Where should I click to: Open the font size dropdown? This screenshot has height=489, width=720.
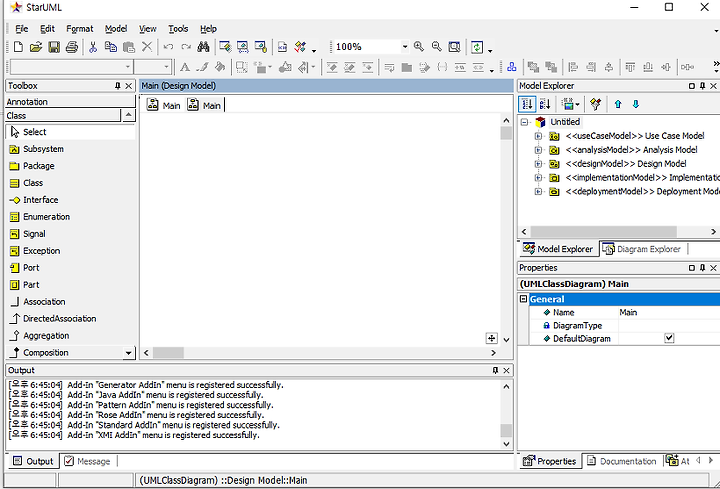(166, 67)
